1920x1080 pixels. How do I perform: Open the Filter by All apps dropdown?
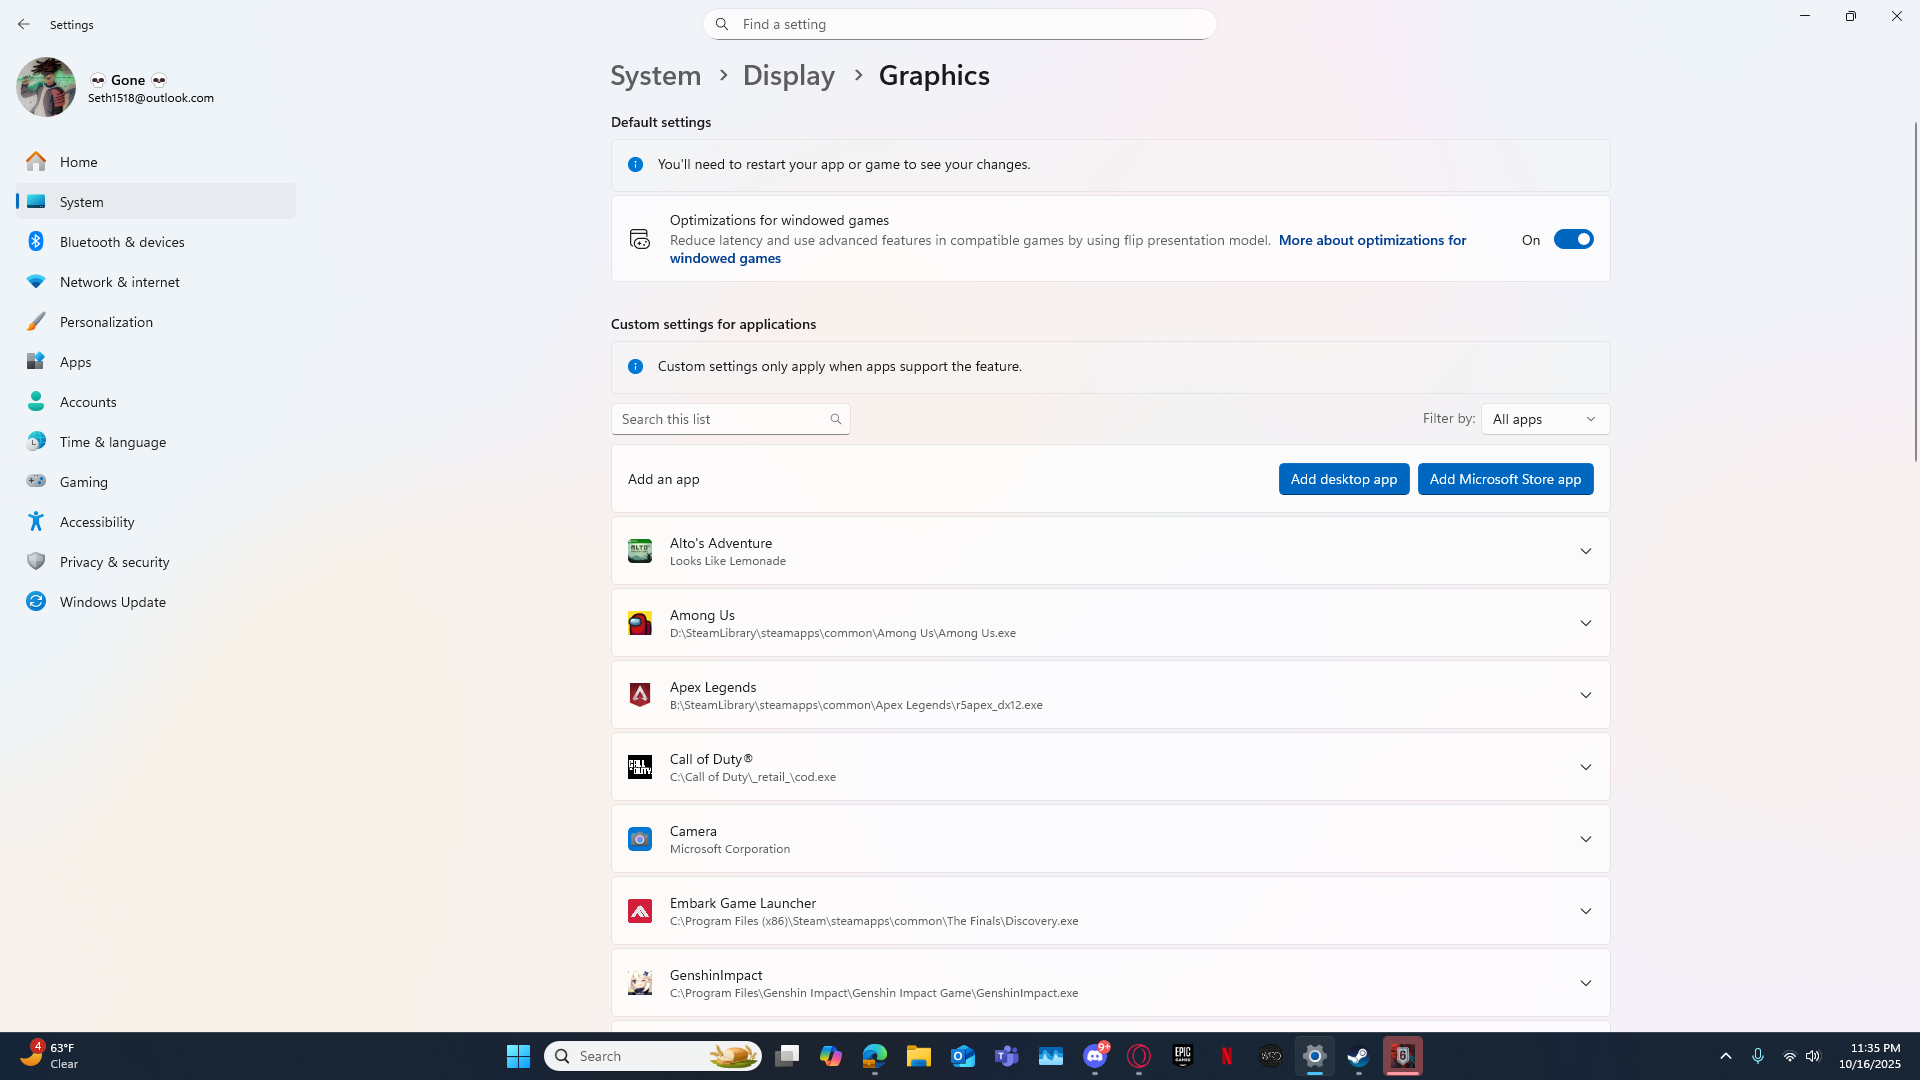point(1544,419)
